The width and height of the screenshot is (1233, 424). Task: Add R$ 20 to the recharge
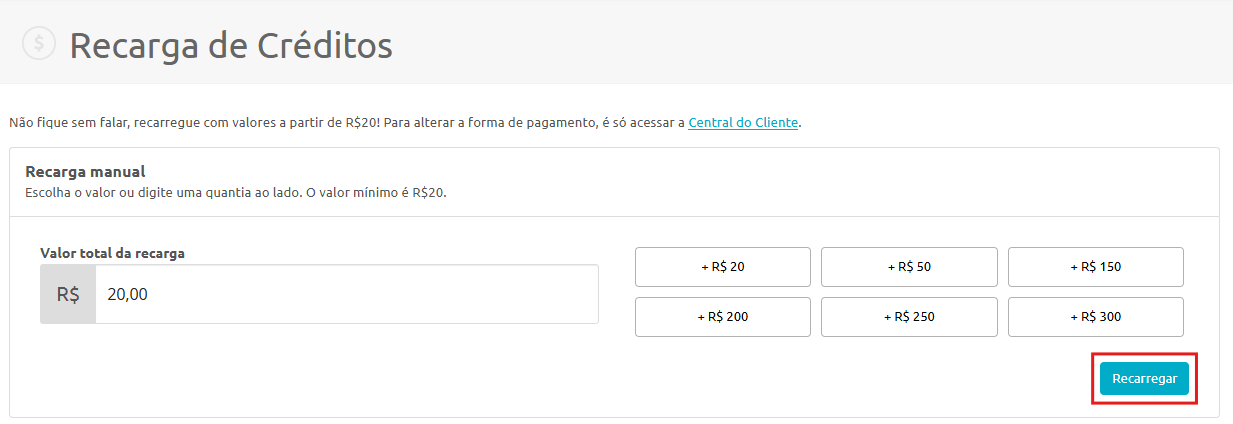[x=723, y=267]
